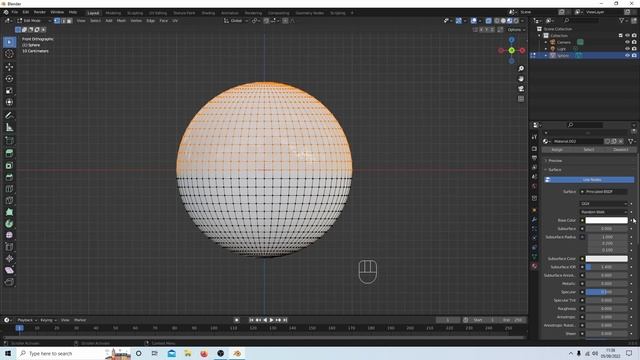The width and height of the screenshot is (640, 360).
Task: Click the viewport zoom magnifier icon
Action: pos(521,69)
